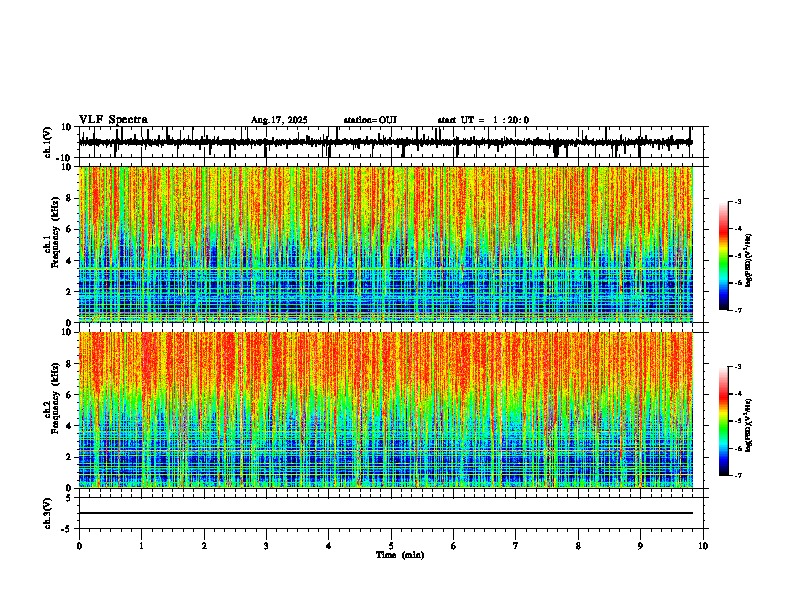
Task: Click tick label "1" on the Time axis
Action: 141,546
